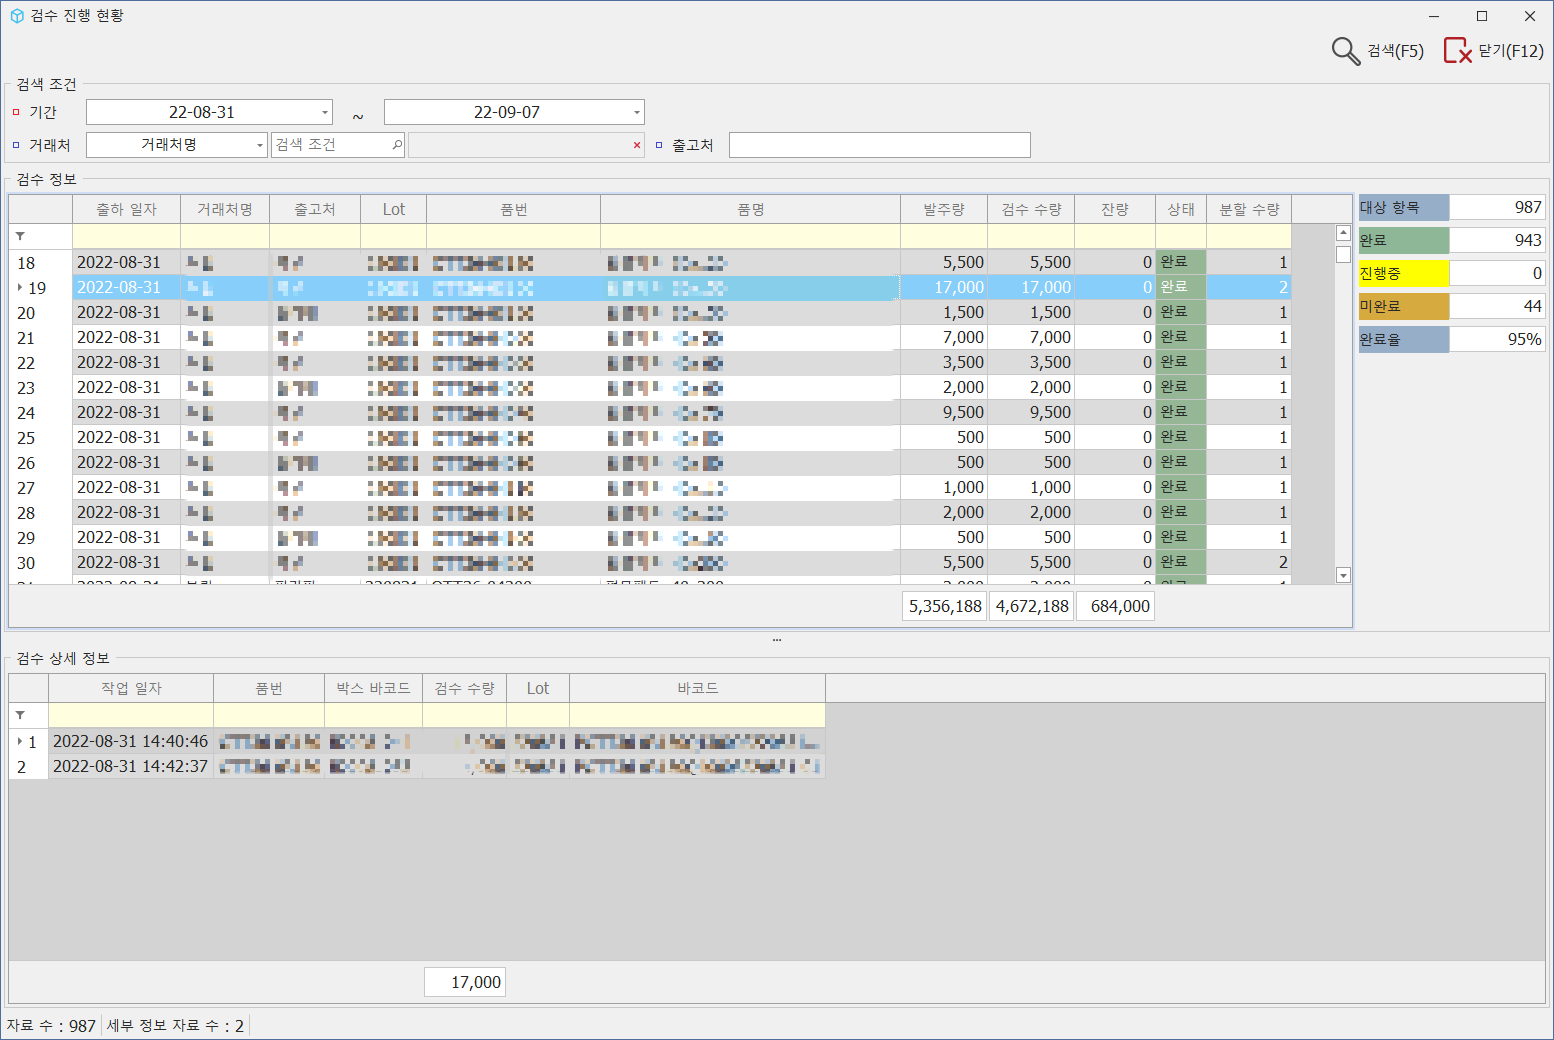Click the 발주량 total 5,356,188
Viewport: 1554px width, 1040px height.
click(x=944, y=606)
